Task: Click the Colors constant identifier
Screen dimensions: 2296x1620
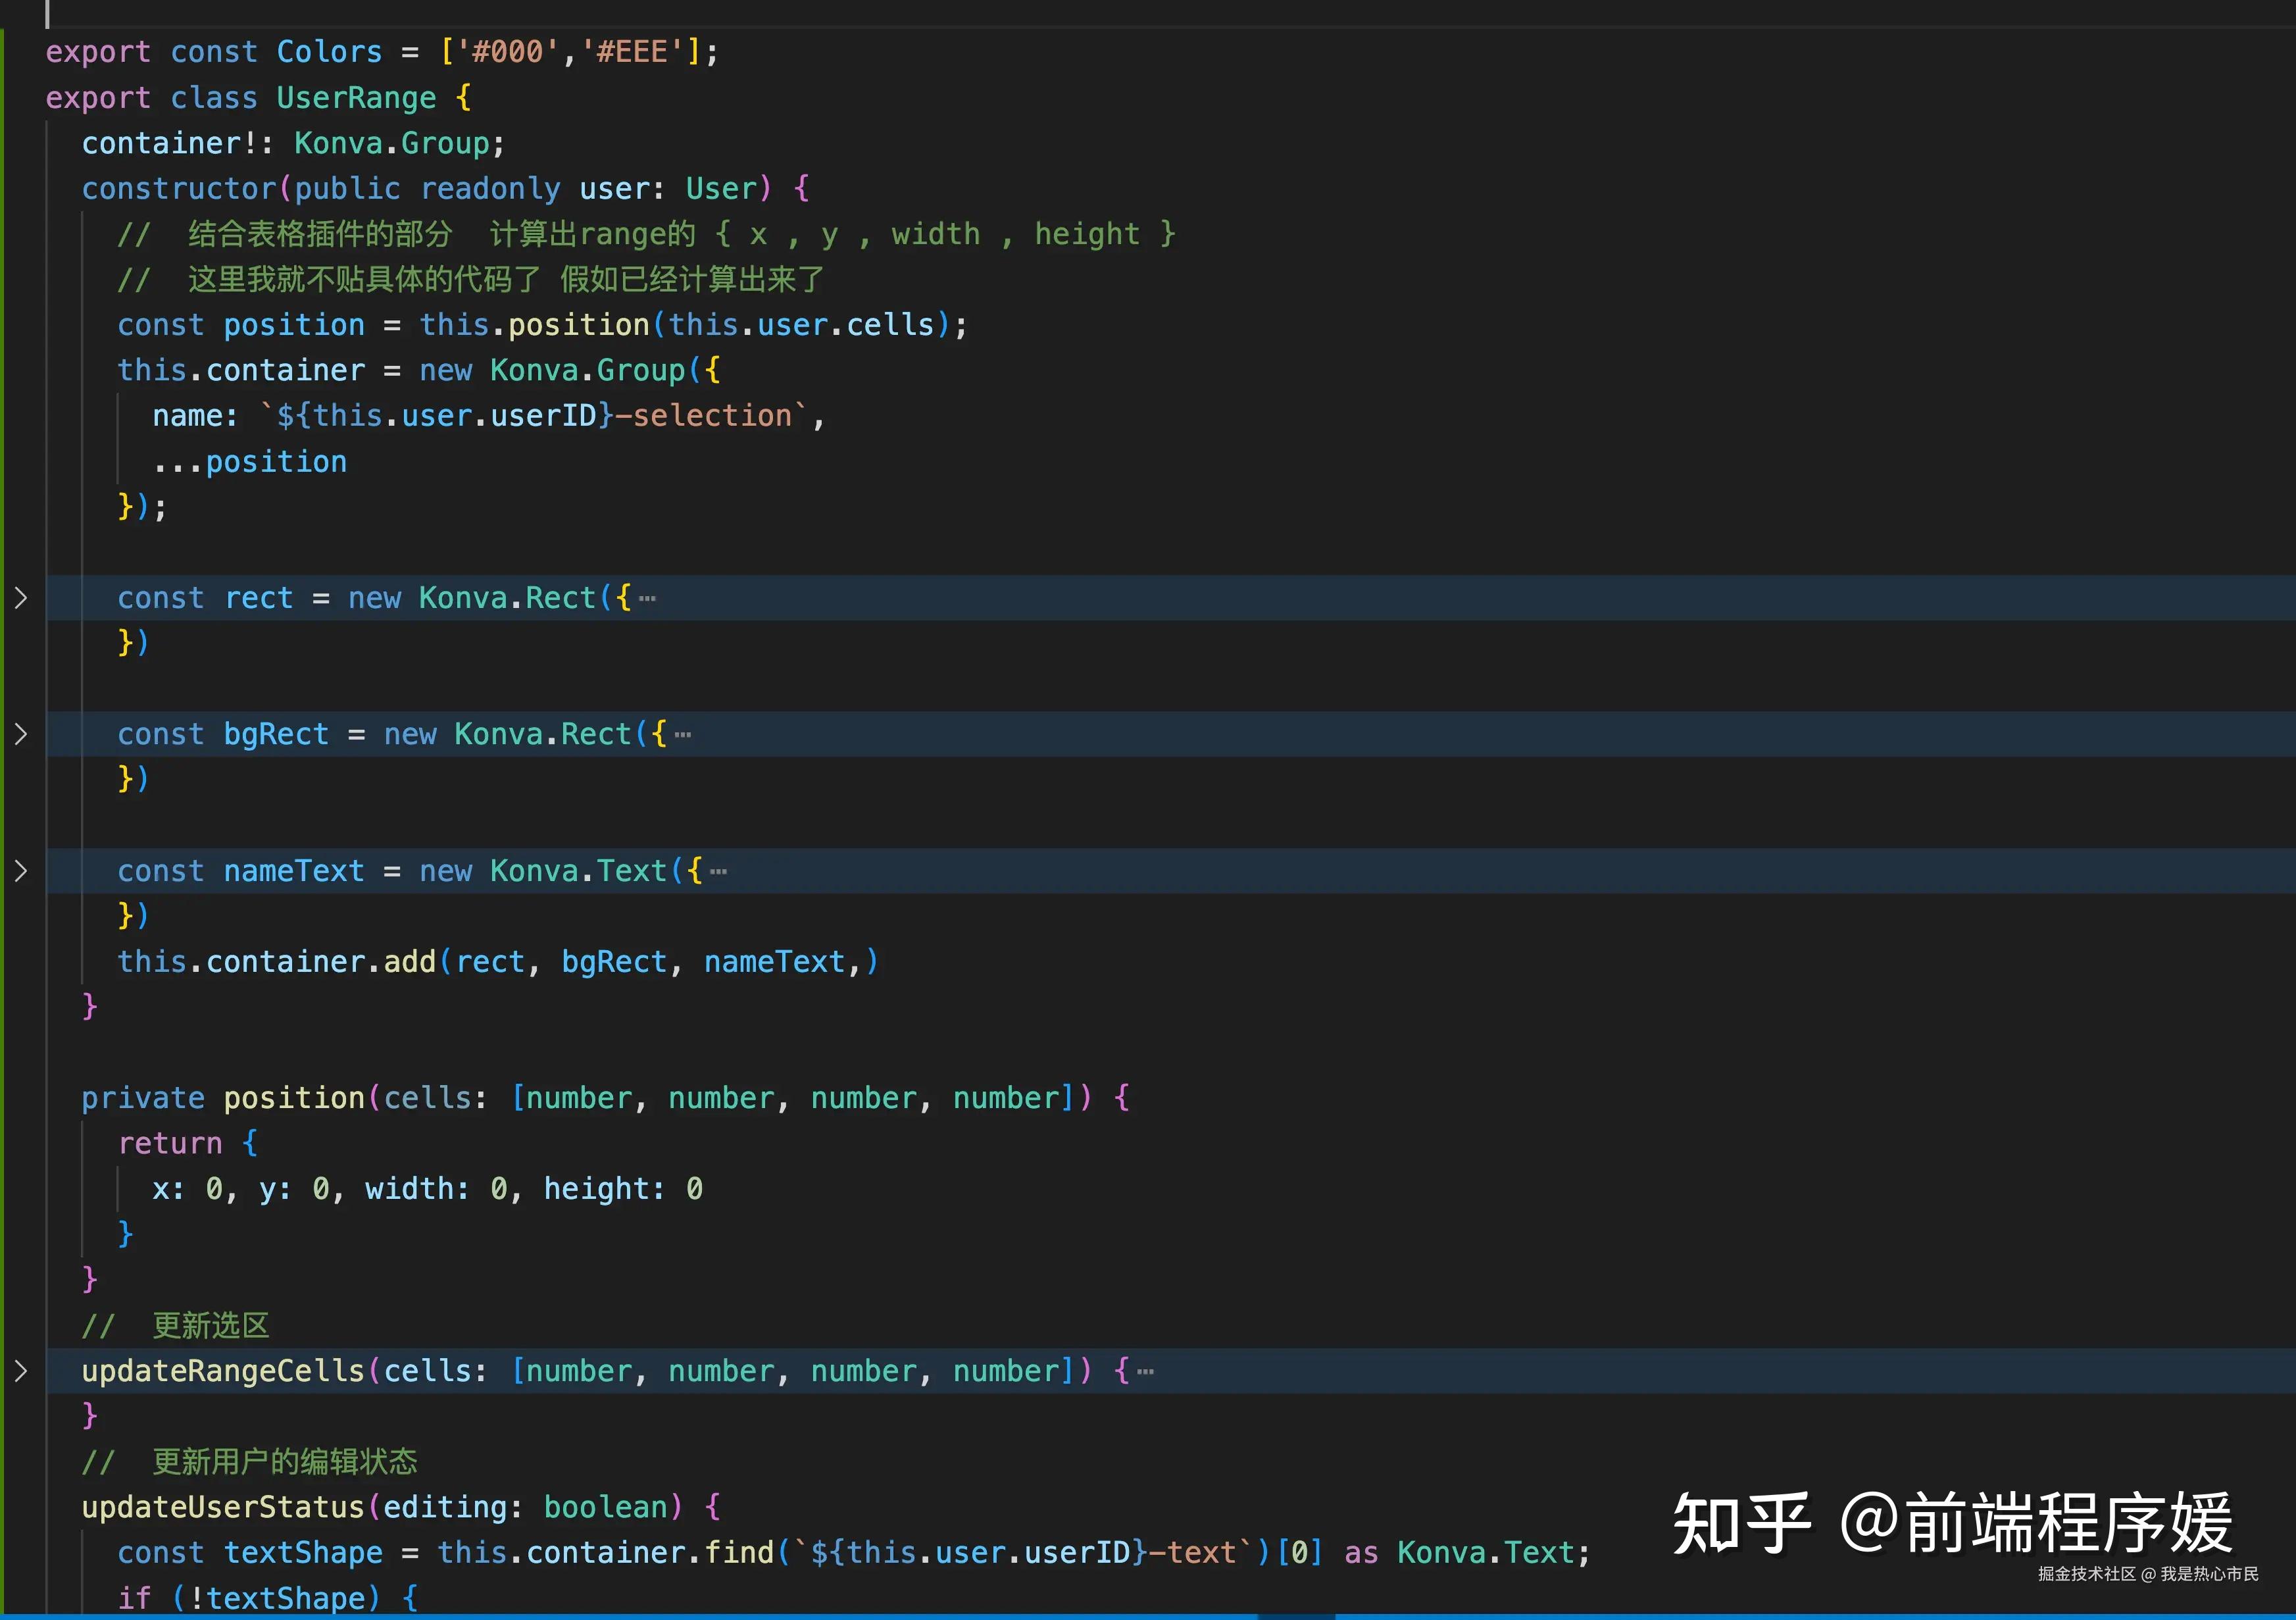Action: (329, 51)
